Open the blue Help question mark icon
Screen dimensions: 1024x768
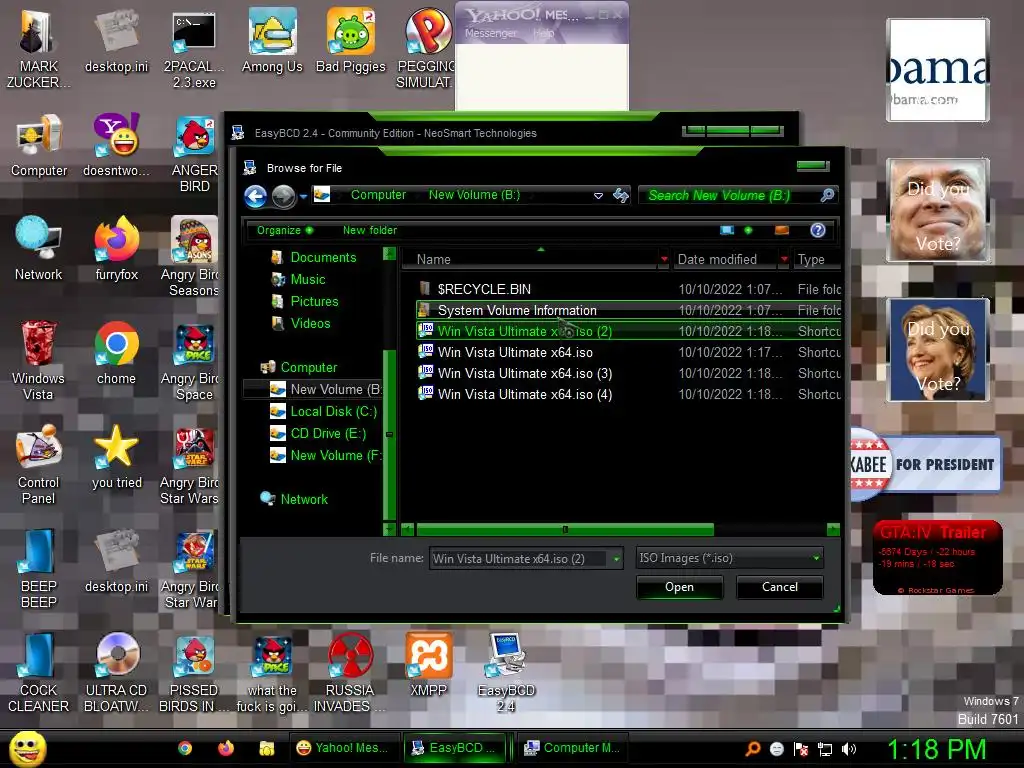[x=818, y=230]
